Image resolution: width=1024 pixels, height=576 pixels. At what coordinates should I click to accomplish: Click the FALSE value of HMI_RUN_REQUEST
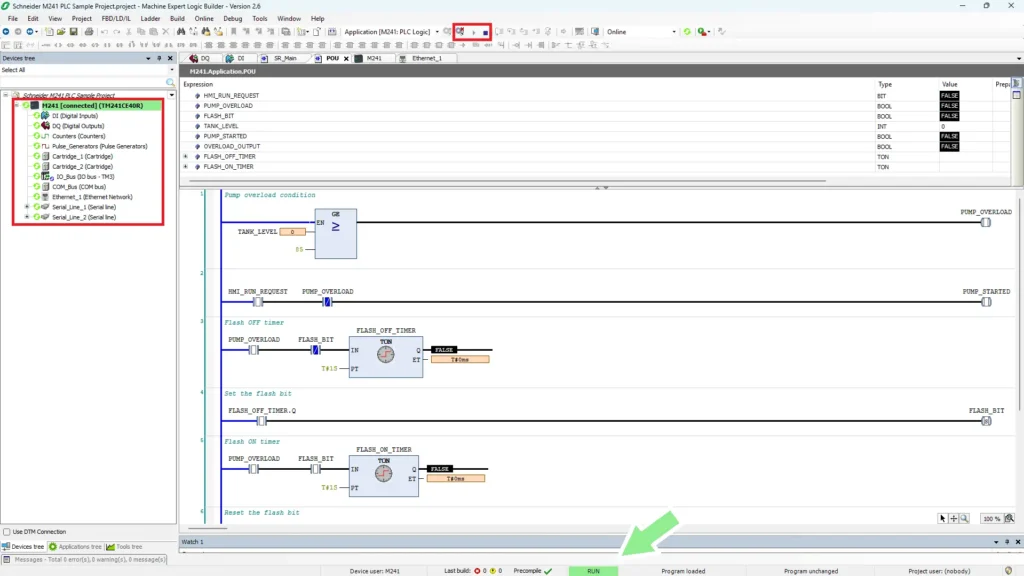click(x=949, y=95)
